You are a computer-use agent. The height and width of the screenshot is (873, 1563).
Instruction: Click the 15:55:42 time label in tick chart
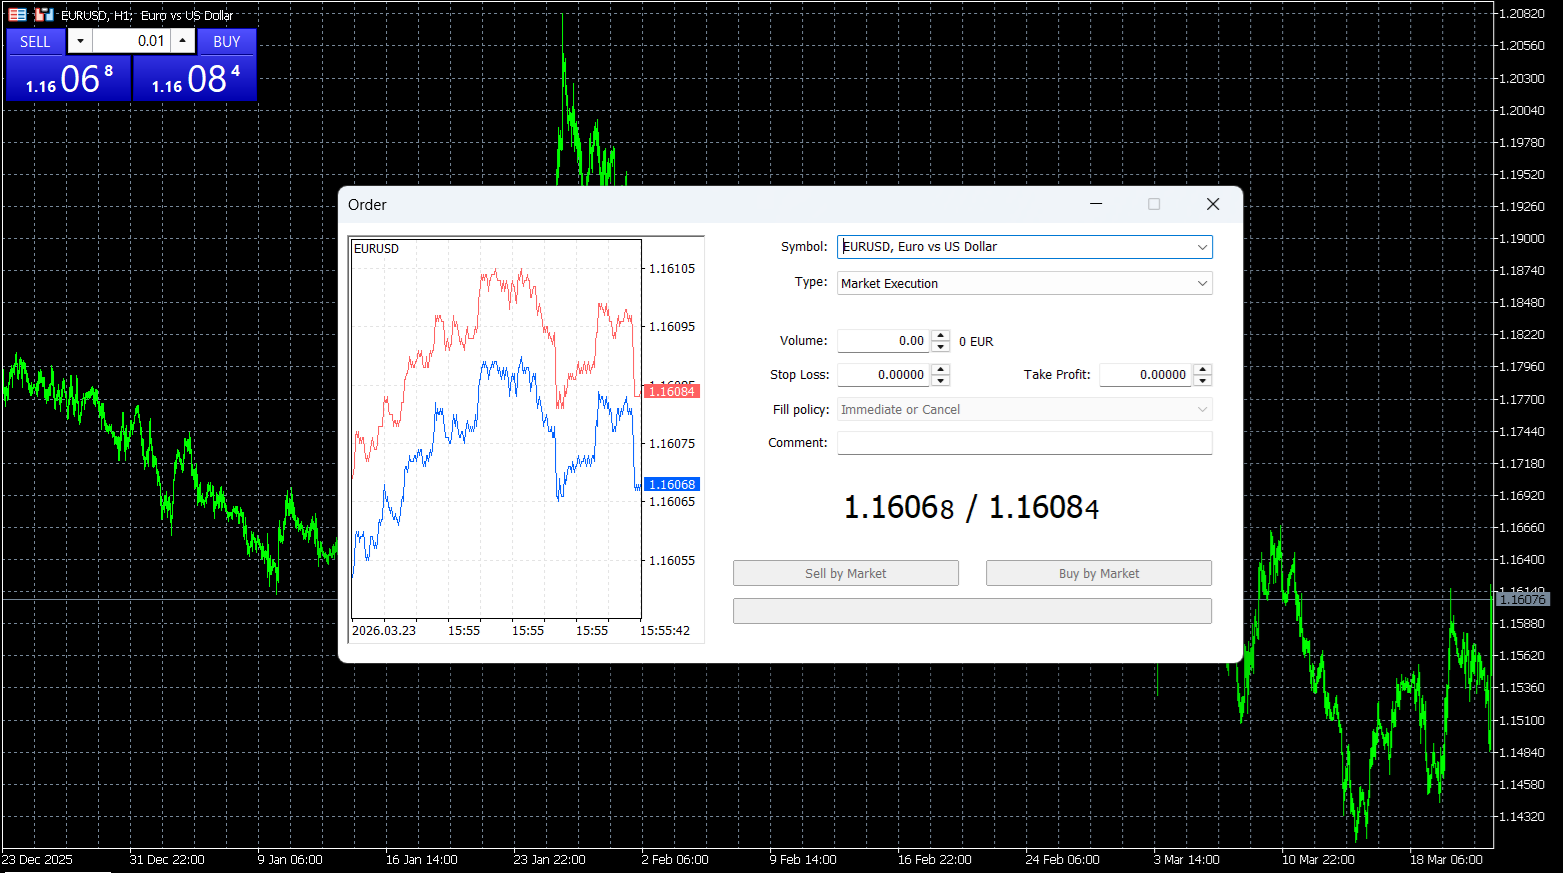pyautogui.click(x=665, y=631)
